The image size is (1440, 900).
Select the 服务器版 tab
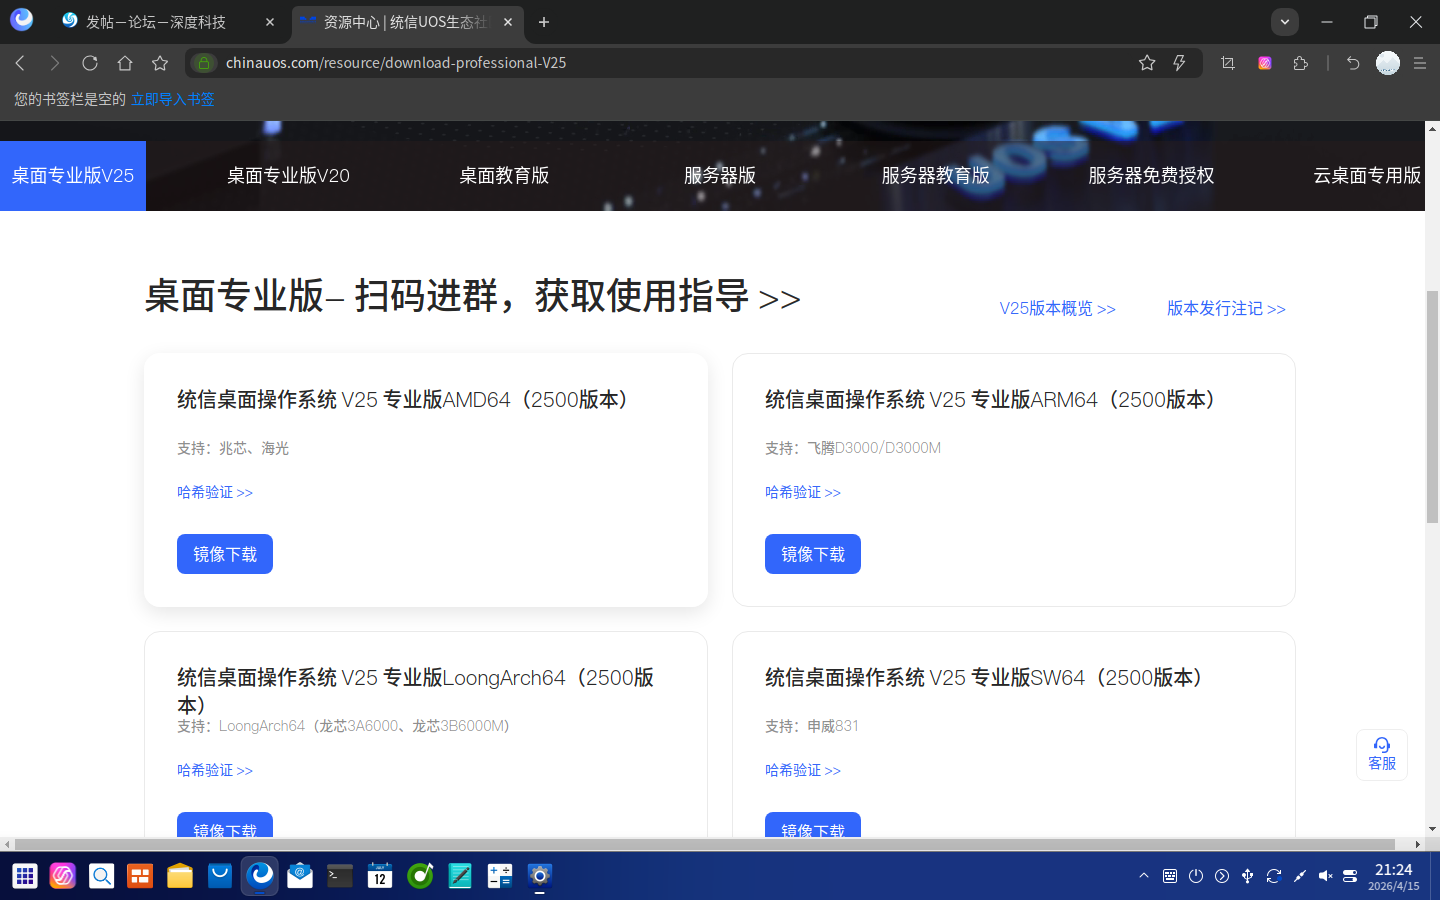click(720, 176)
